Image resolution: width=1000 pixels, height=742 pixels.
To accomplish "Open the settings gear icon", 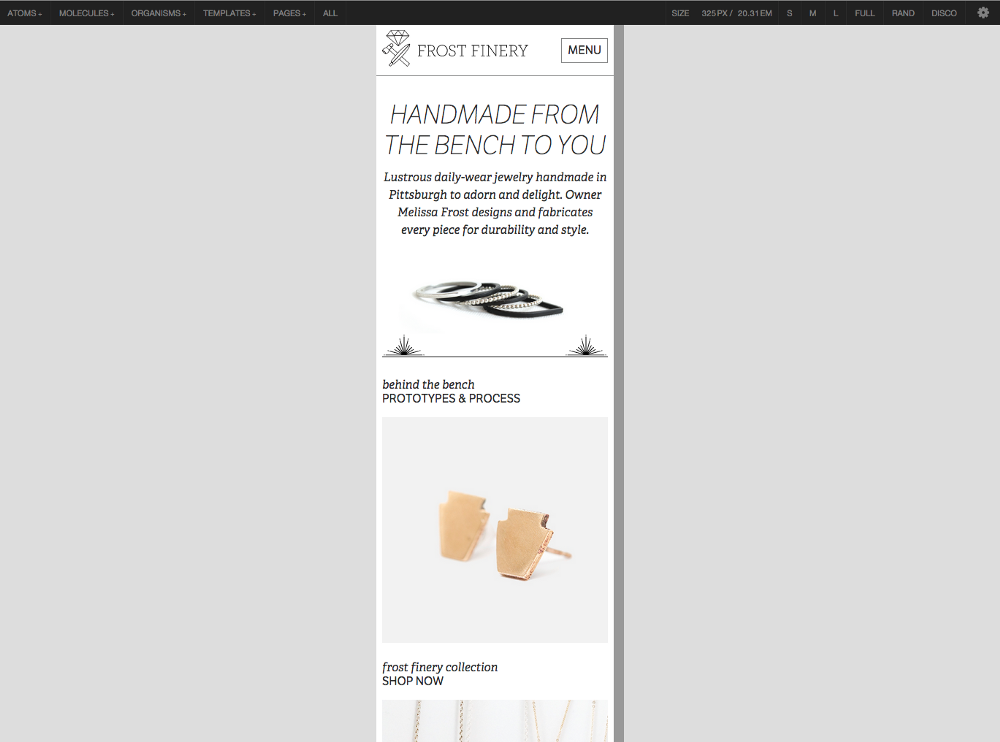I will [x=983, y=13].
